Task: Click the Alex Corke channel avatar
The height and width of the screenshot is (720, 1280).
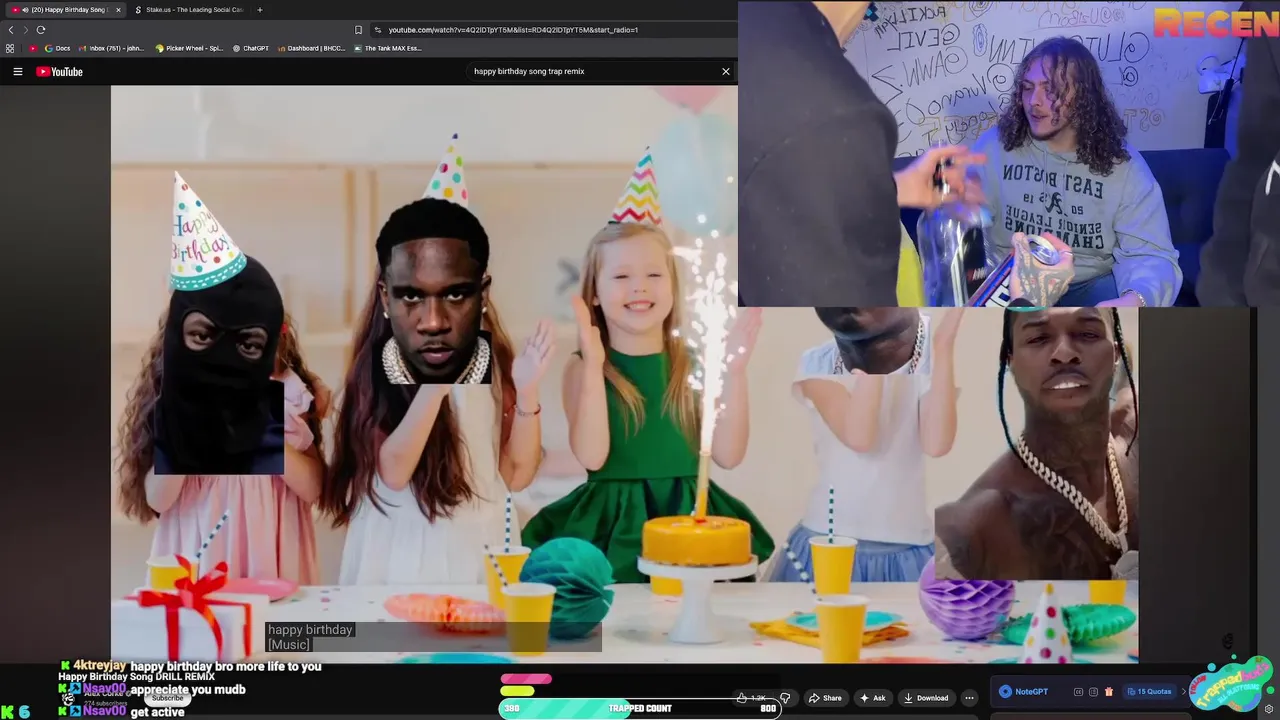Action: [x=68, y=698]
